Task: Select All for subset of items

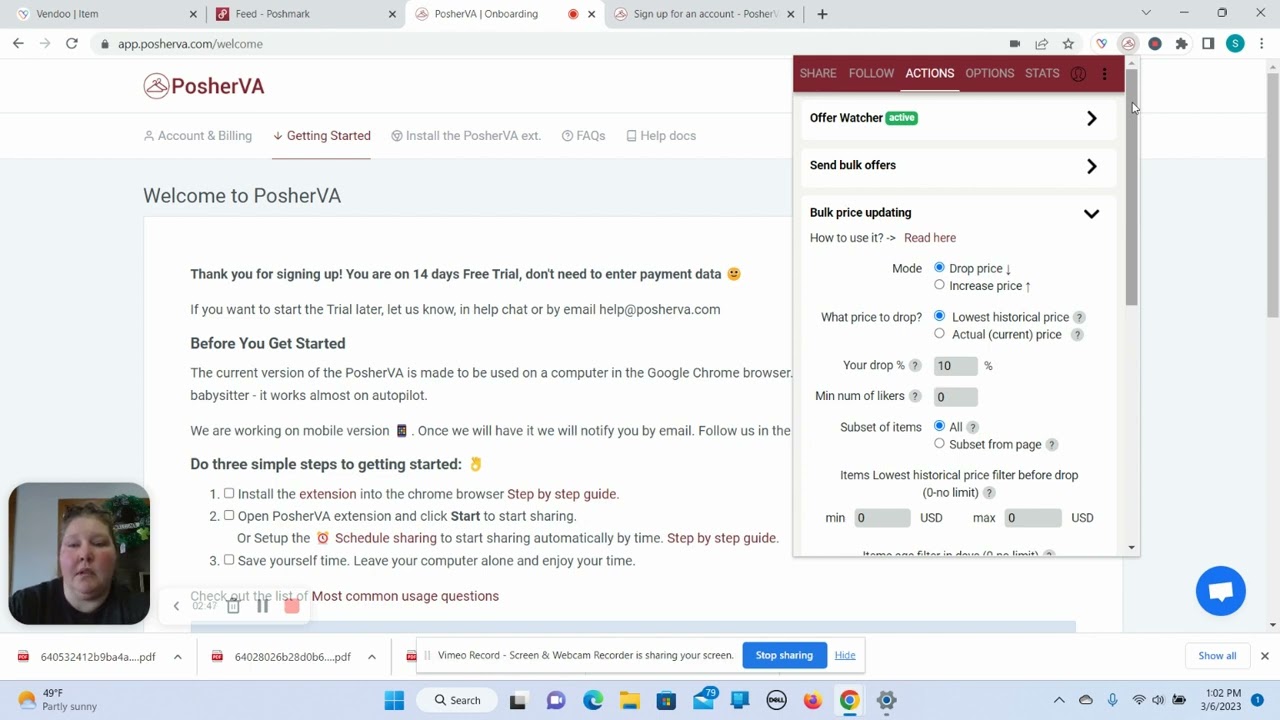Action: pos(939,426)
